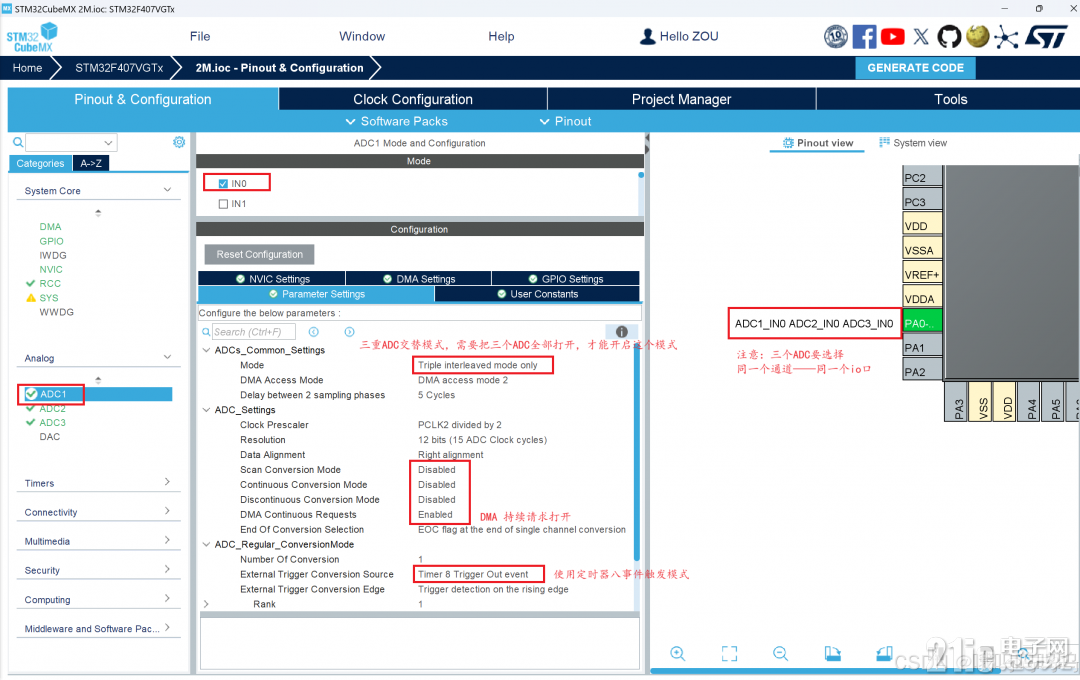Go to previous parameter search result
The height and width of the screenshot is (680, 1080).
313,332
